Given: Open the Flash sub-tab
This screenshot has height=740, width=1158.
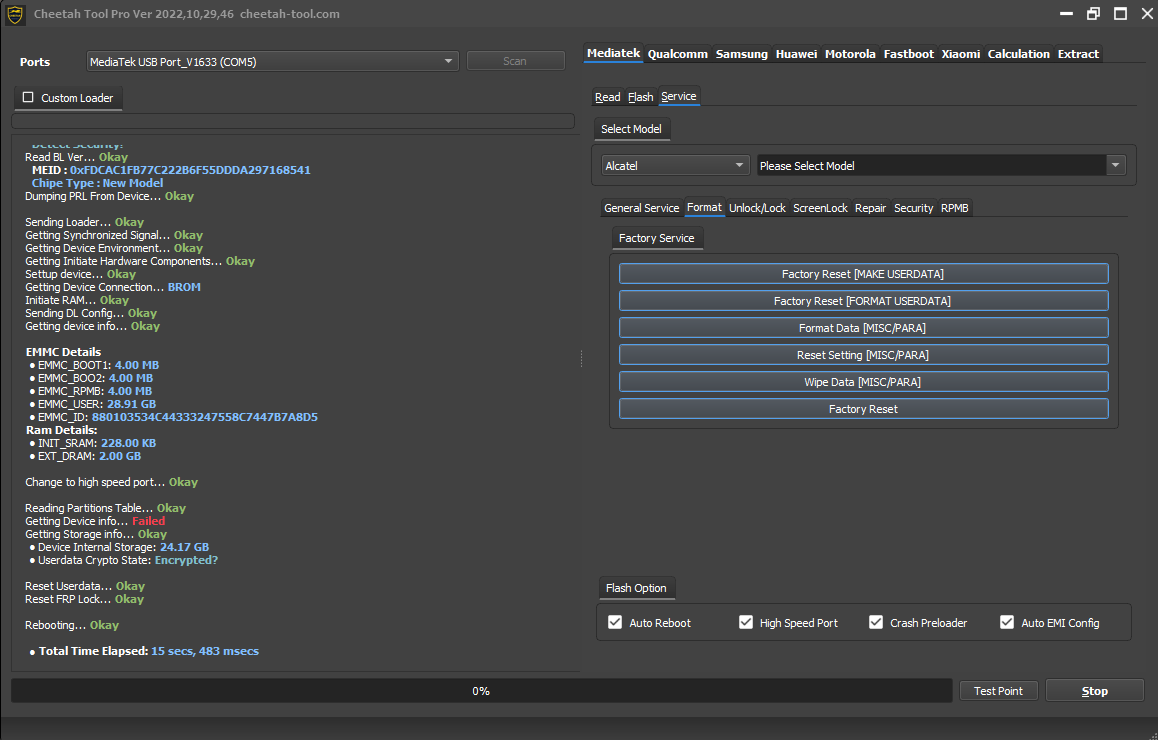Looking at the screenshot, I should tap(640, 97).
